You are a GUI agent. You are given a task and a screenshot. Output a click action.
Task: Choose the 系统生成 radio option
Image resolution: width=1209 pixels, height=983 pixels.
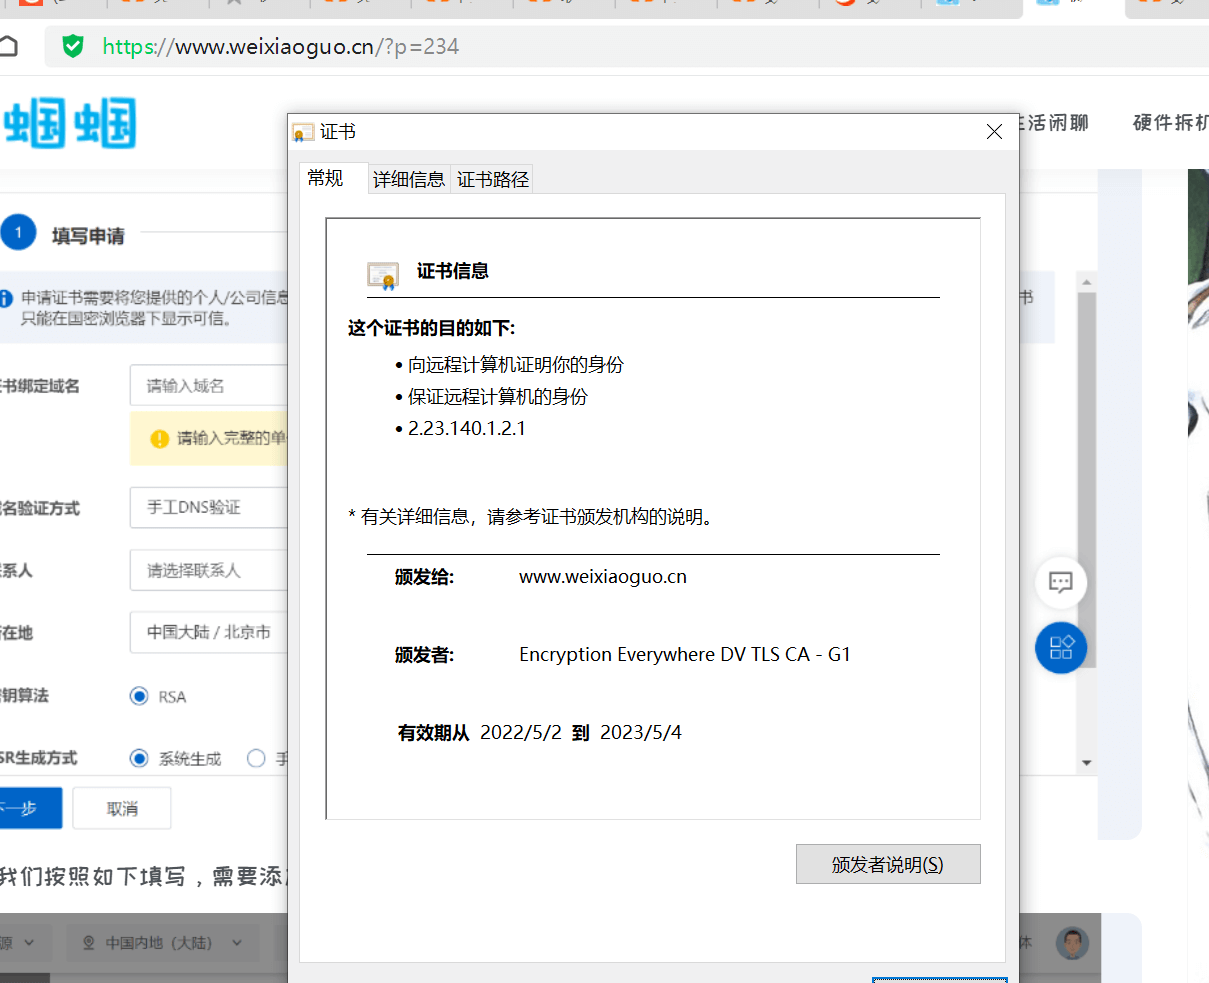[x=140, y=758]
